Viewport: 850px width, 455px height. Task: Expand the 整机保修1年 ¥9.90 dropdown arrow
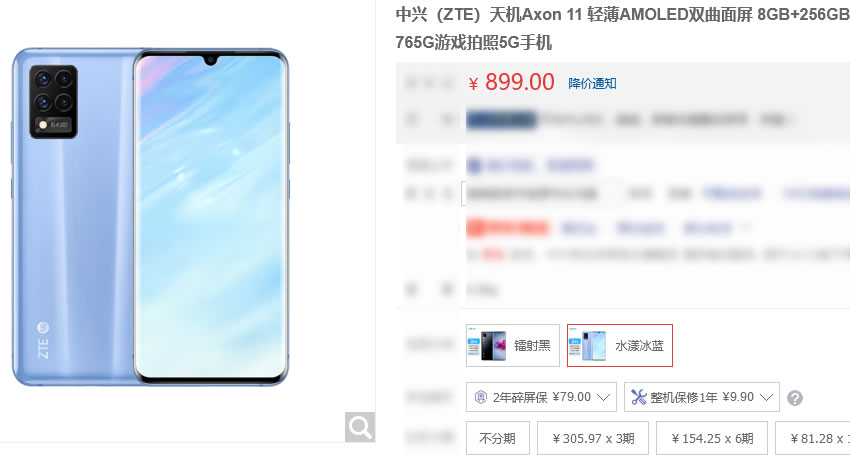[766, 398]
